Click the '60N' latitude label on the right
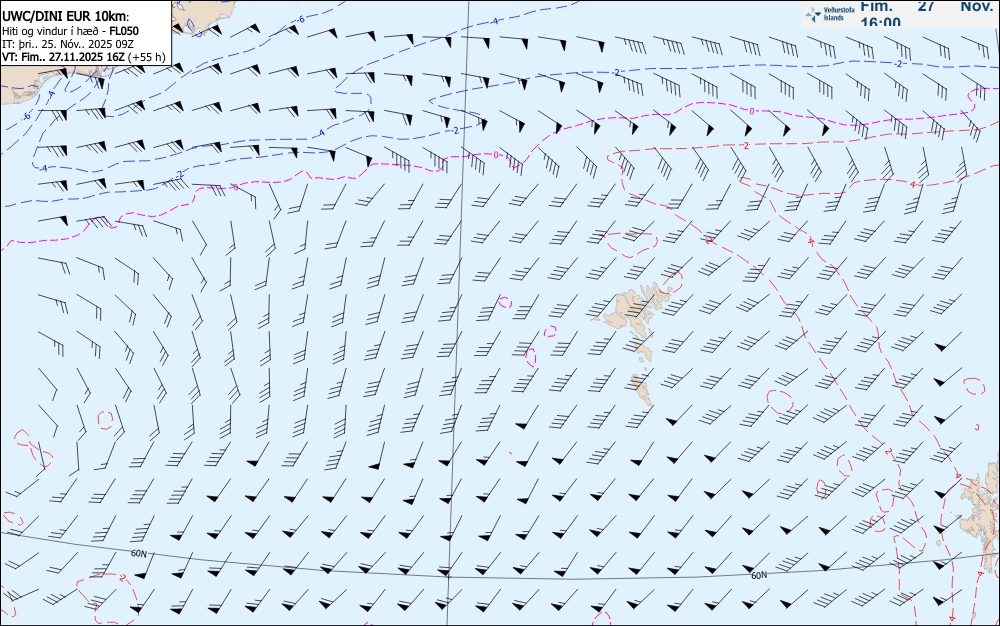 [759, 576]
